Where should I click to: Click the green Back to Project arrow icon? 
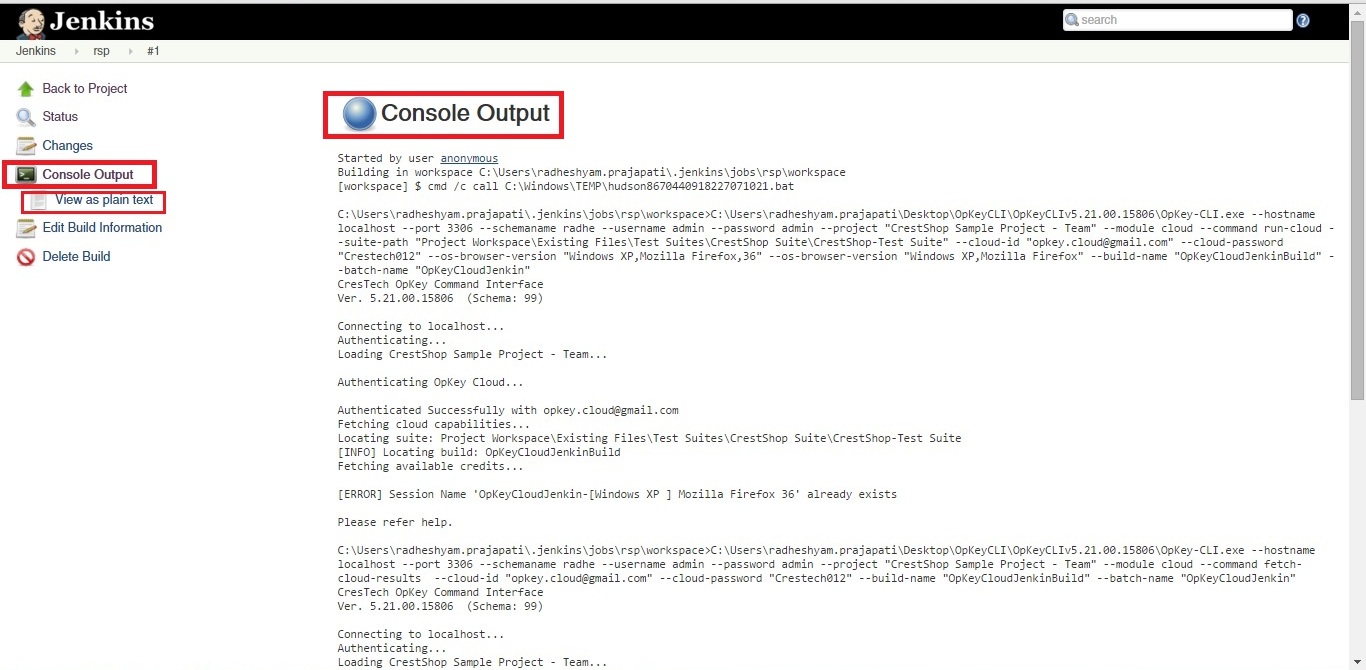click(x=26, y=89)
